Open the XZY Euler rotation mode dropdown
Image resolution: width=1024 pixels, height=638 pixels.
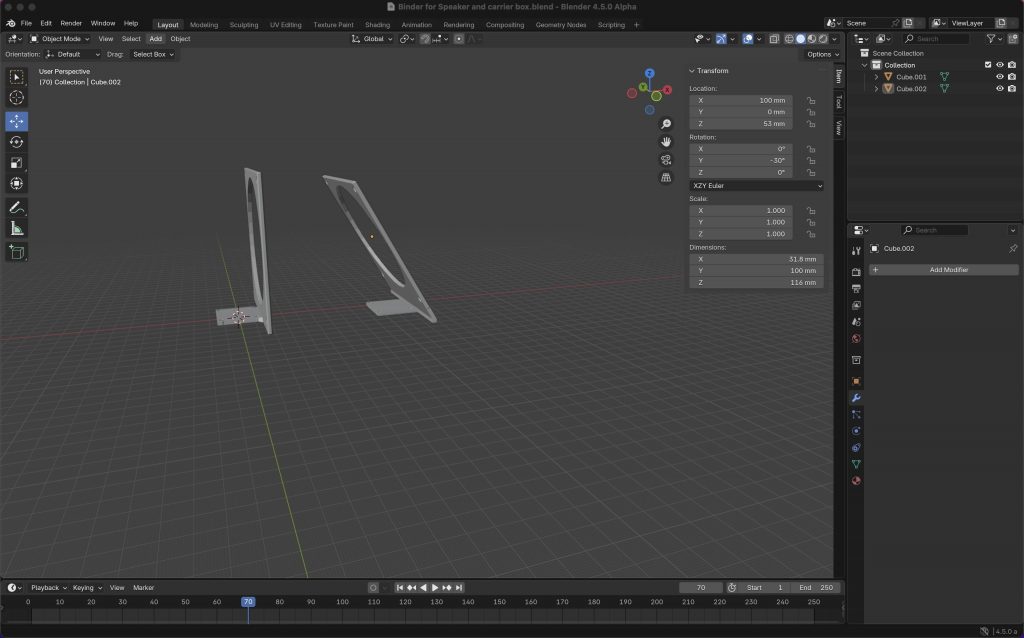[757, 185]
